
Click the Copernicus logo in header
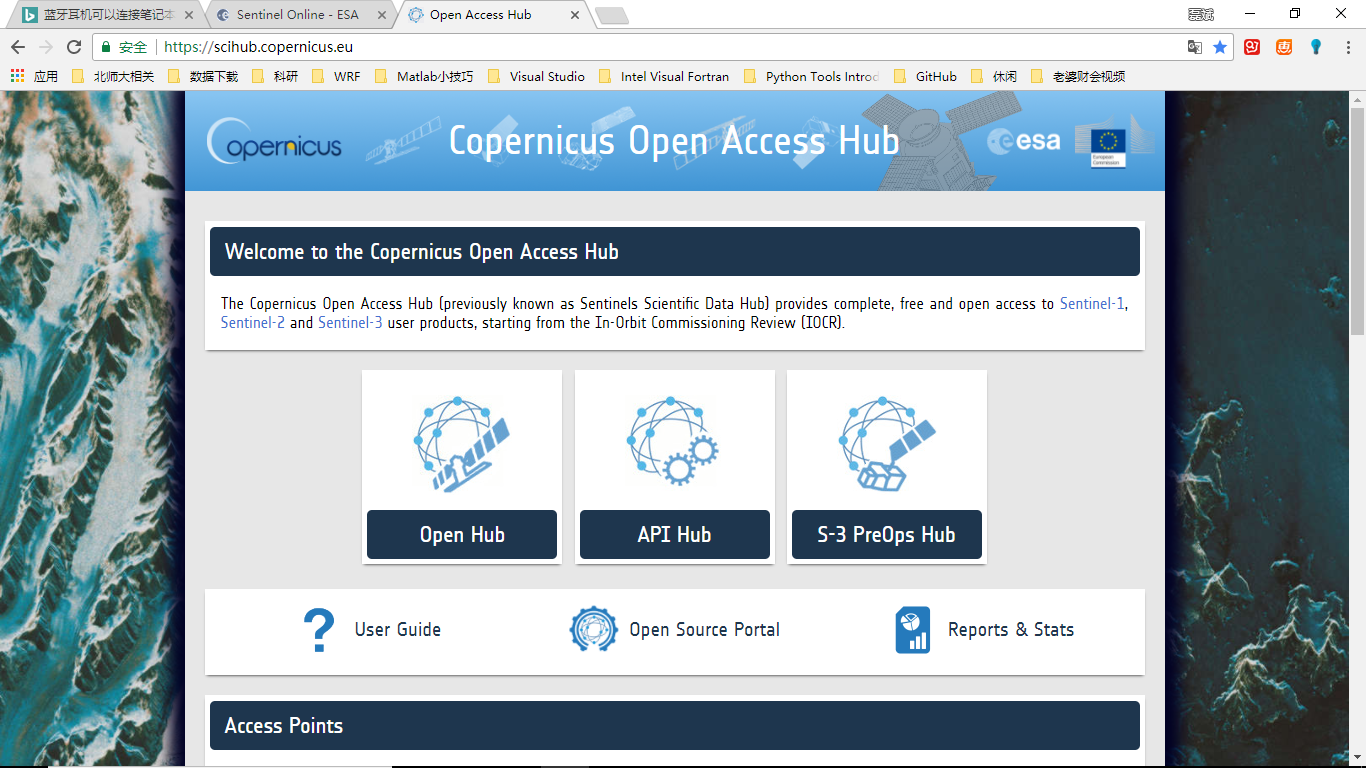tap(274, 142)
